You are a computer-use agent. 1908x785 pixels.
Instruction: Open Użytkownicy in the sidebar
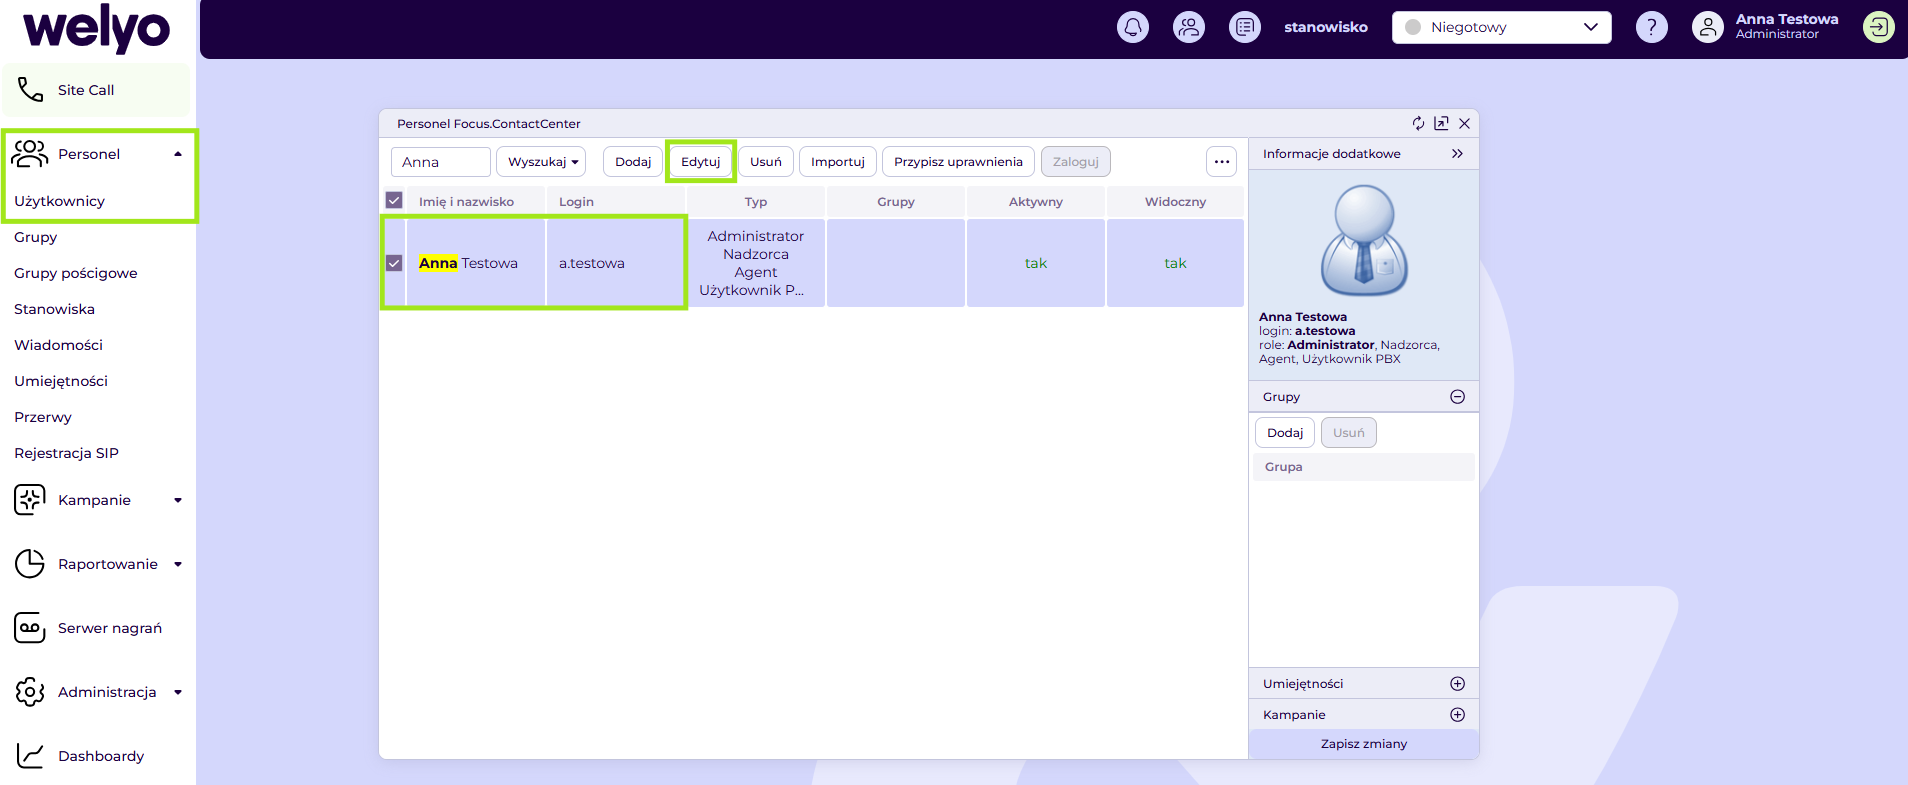[x=60, y=201]
